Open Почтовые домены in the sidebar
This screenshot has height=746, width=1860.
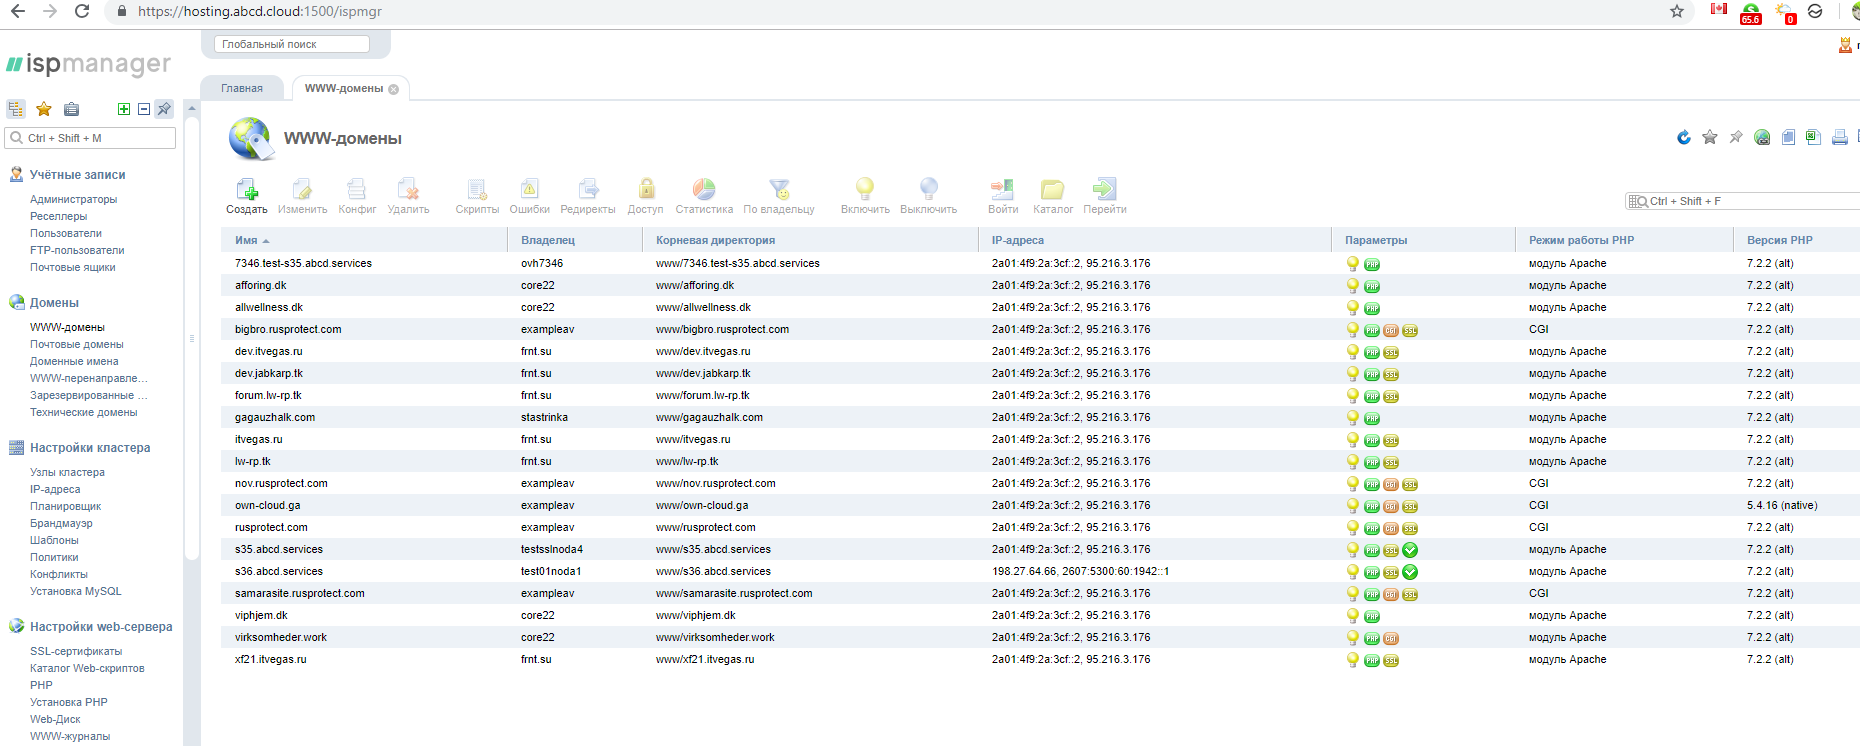(x=77, y=345)
